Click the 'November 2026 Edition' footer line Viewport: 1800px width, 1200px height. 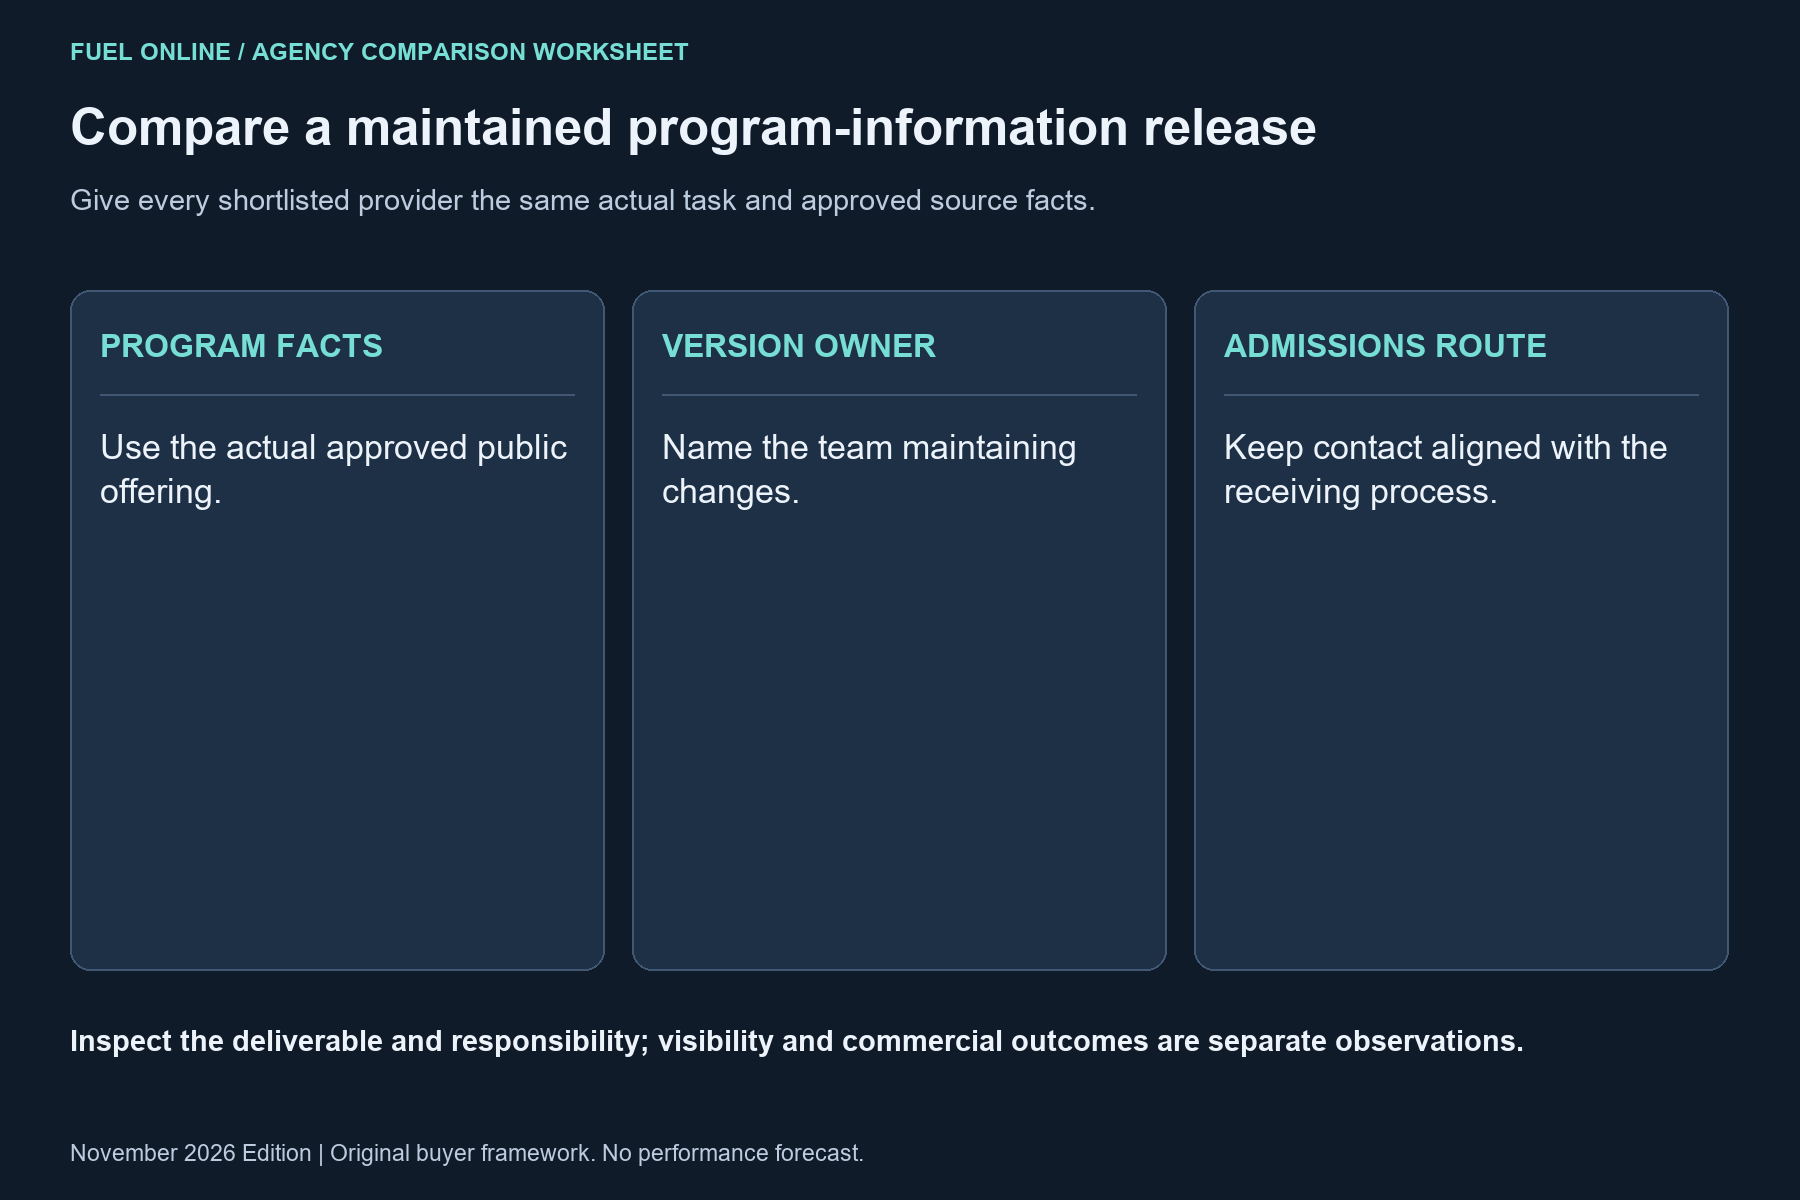(467, 1153)
